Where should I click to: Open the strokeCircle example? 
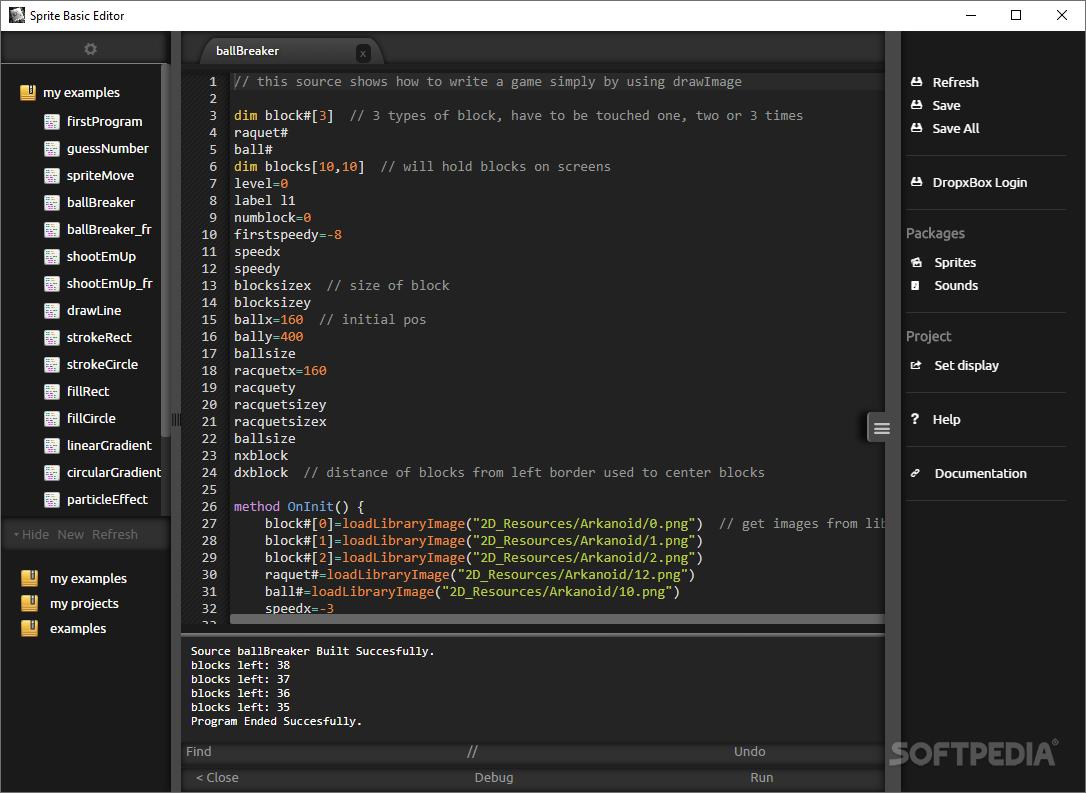pos(102,365)
